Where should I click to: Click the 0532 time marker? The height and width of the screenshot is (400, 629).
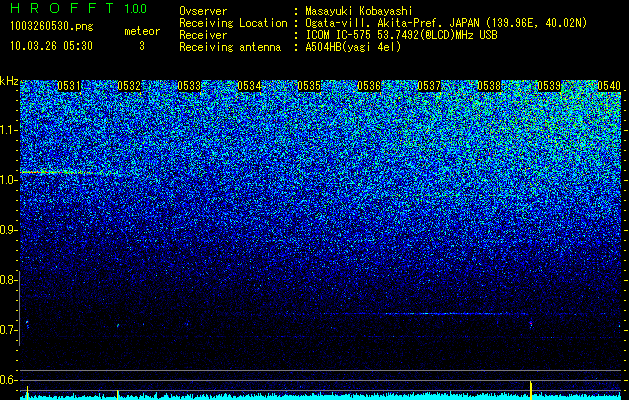tap(129, 86)
